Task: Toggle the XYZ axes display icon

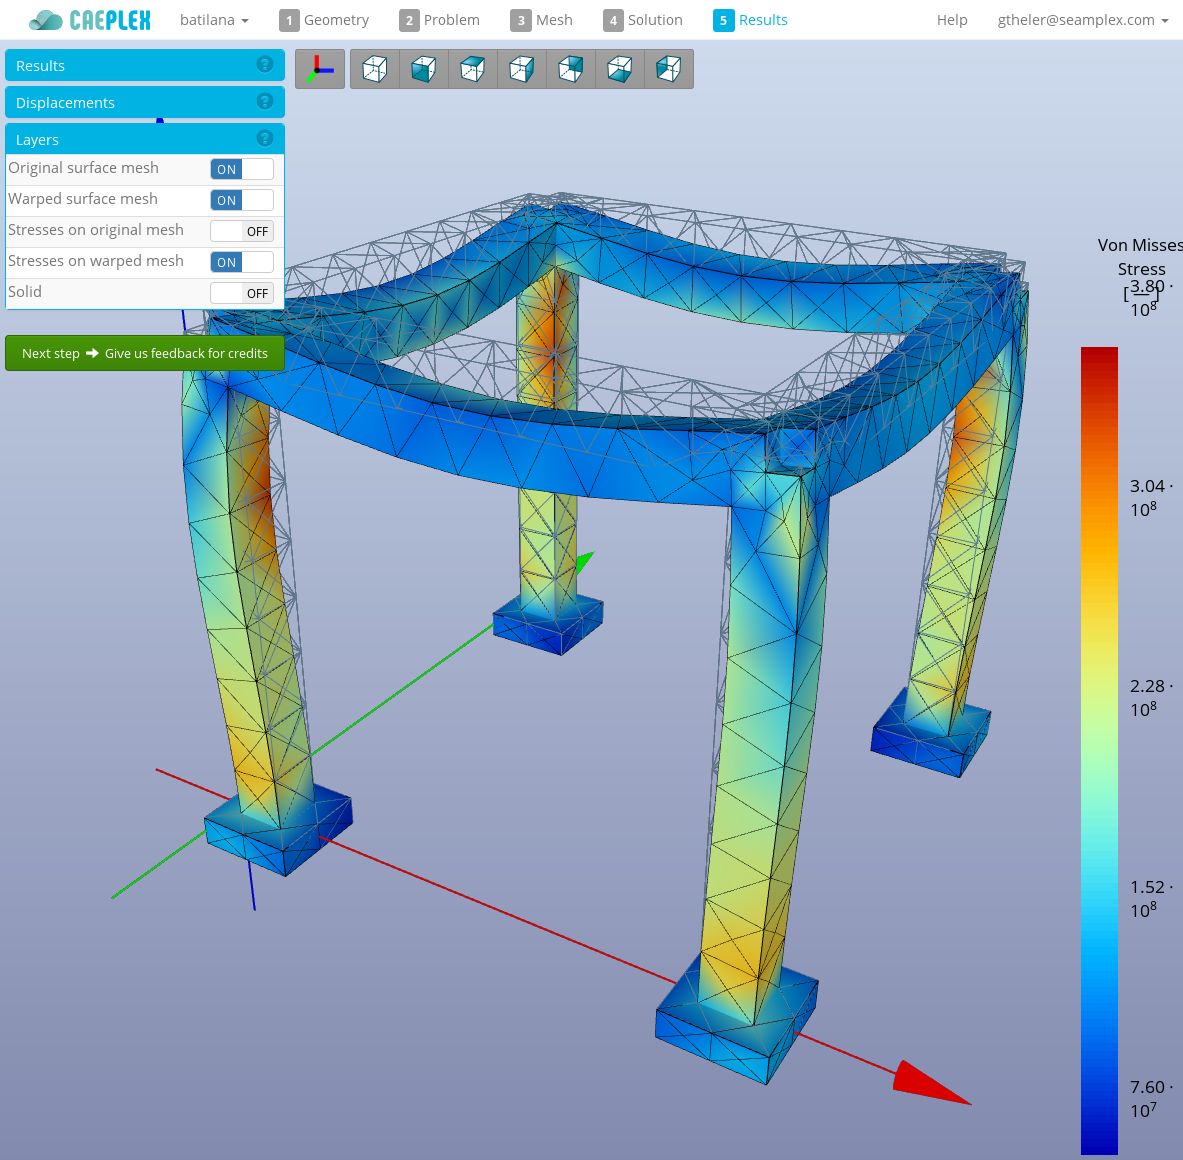Action: [x=319, y=69]
